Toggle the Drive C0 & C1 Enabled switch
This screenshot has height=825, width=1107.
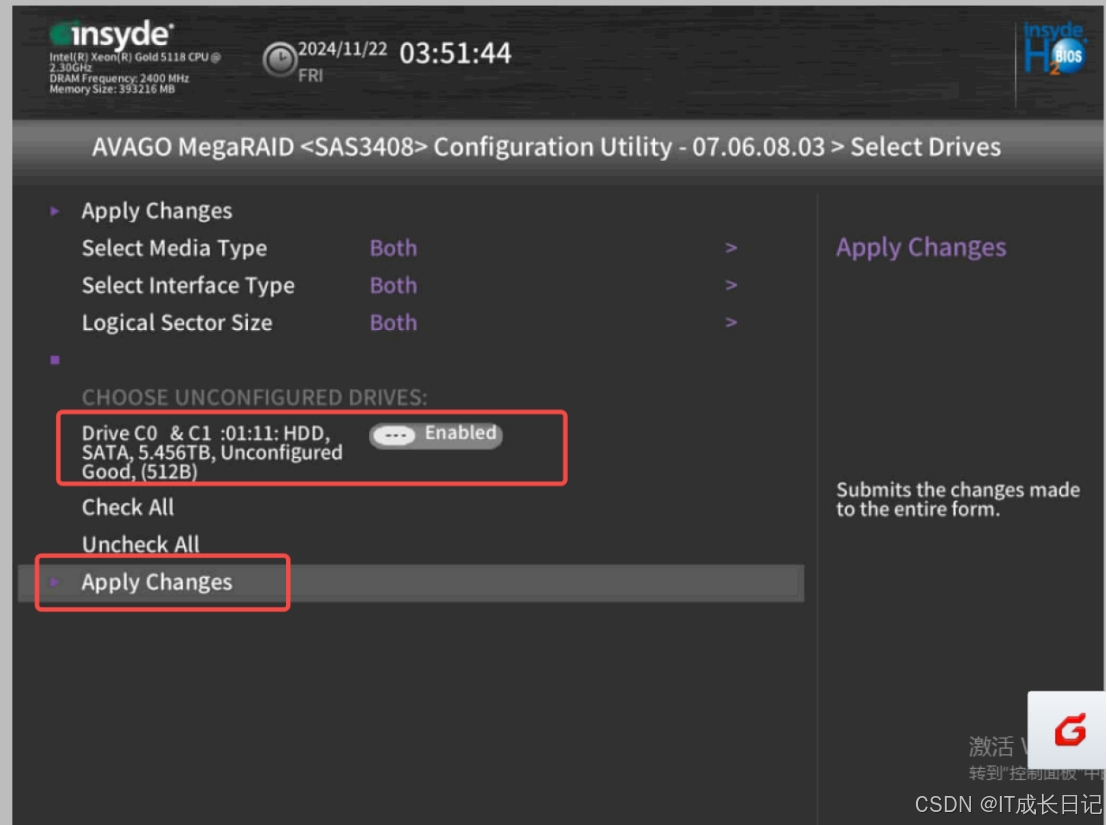[x=436, y=435]
